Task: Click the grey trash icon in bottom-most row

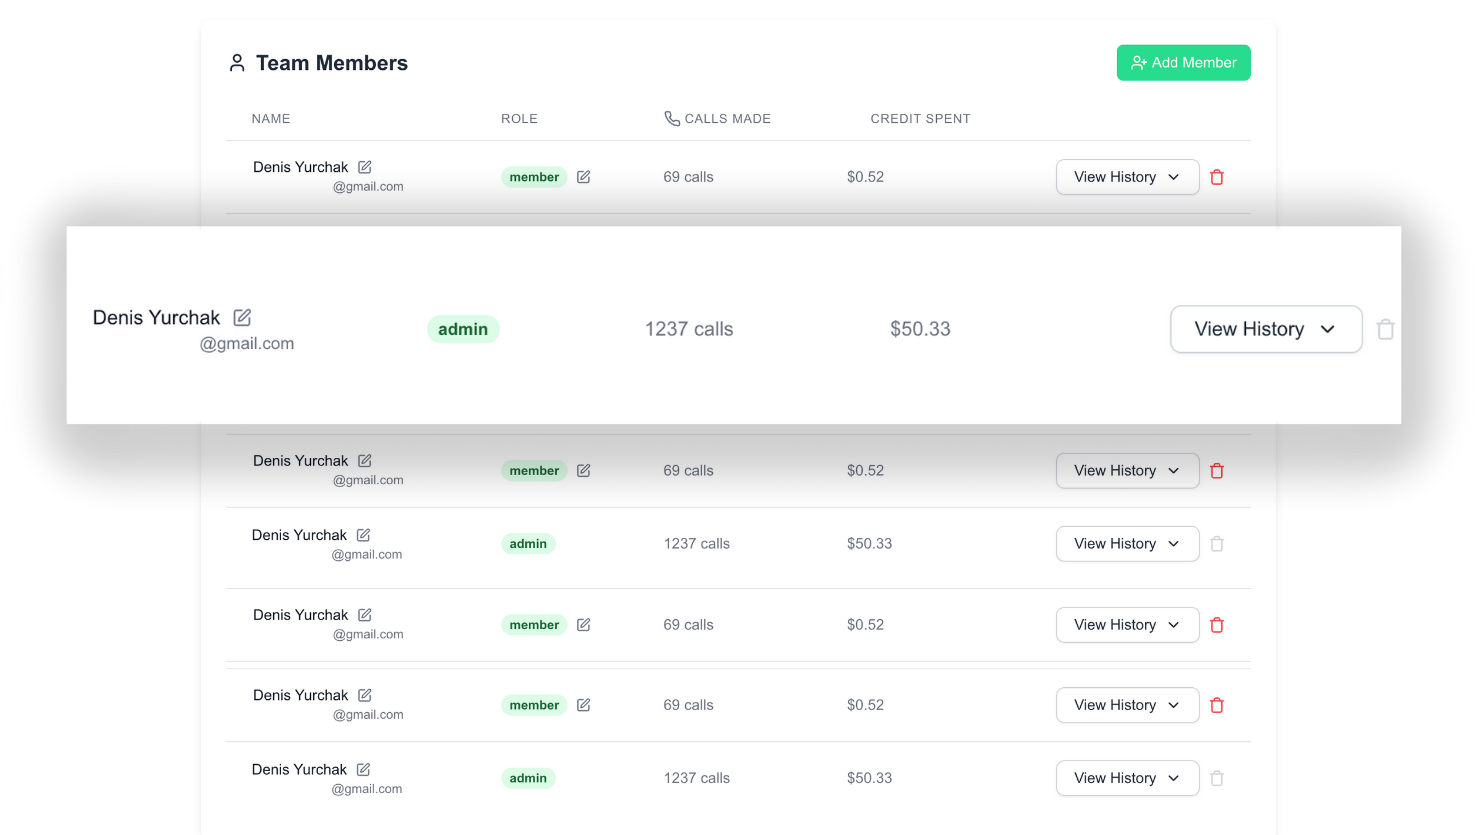Action: (x=1217, y=778)
